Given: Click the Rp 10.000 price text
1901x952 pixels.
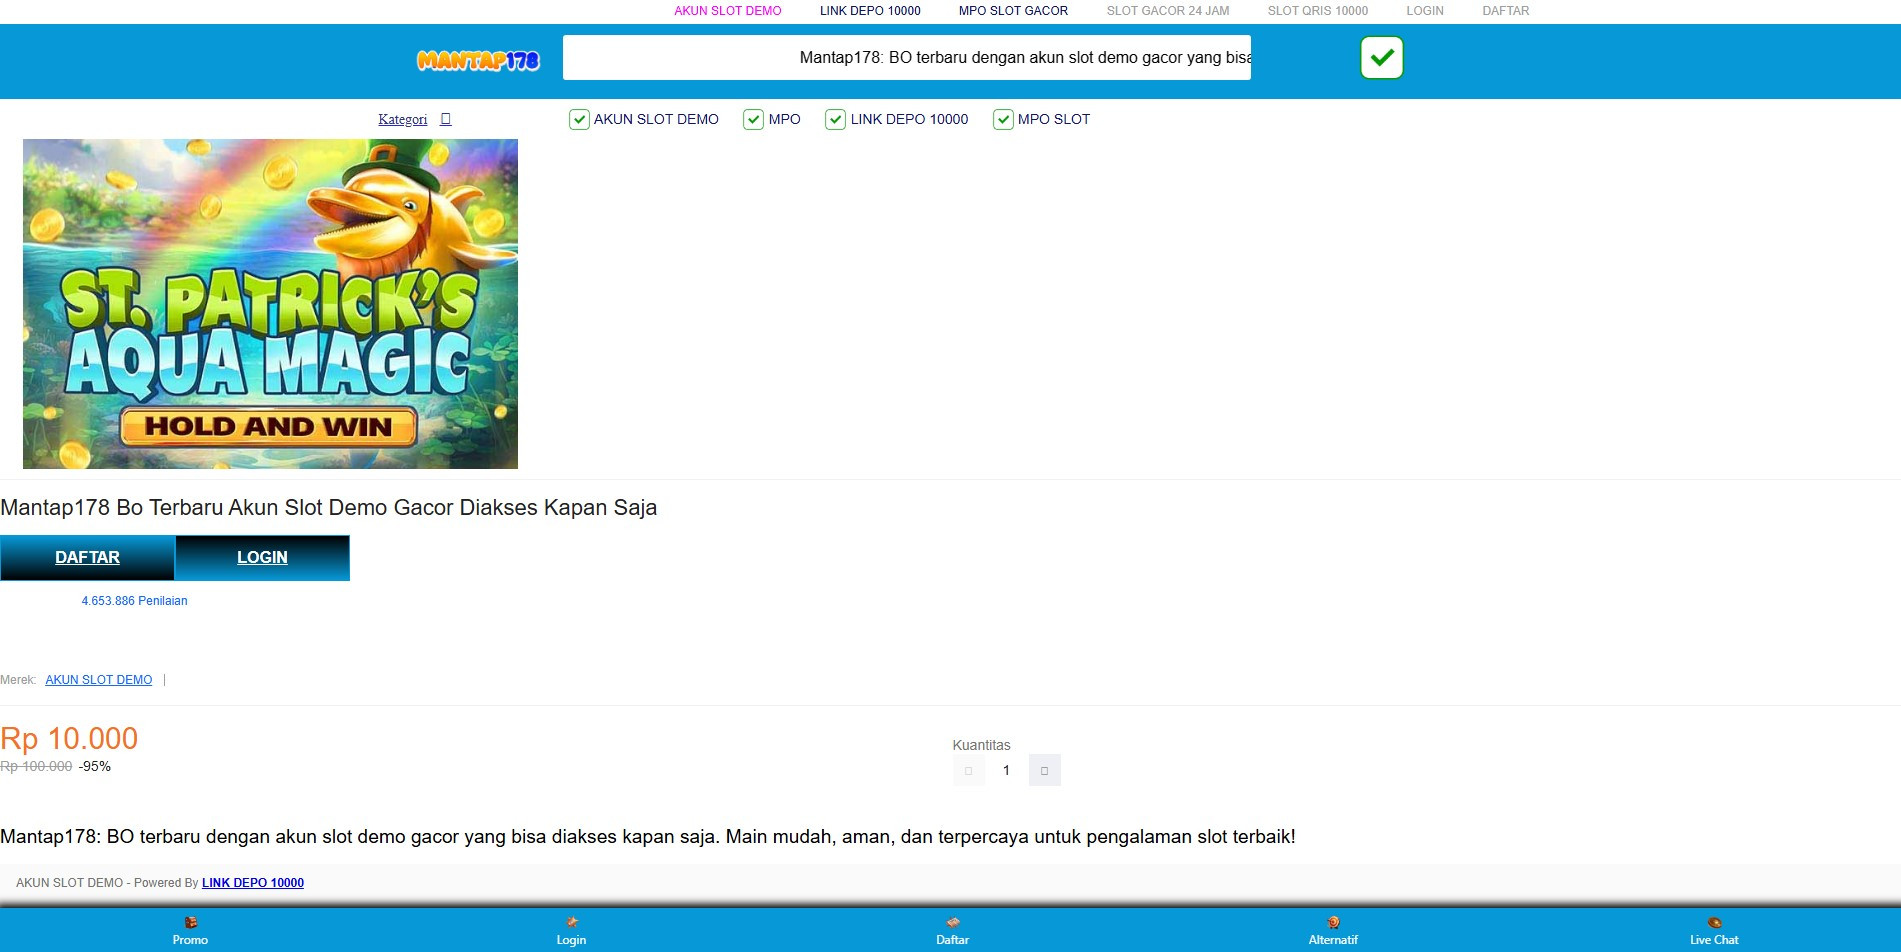Looking at the screenshot, I should pos(69,738).
